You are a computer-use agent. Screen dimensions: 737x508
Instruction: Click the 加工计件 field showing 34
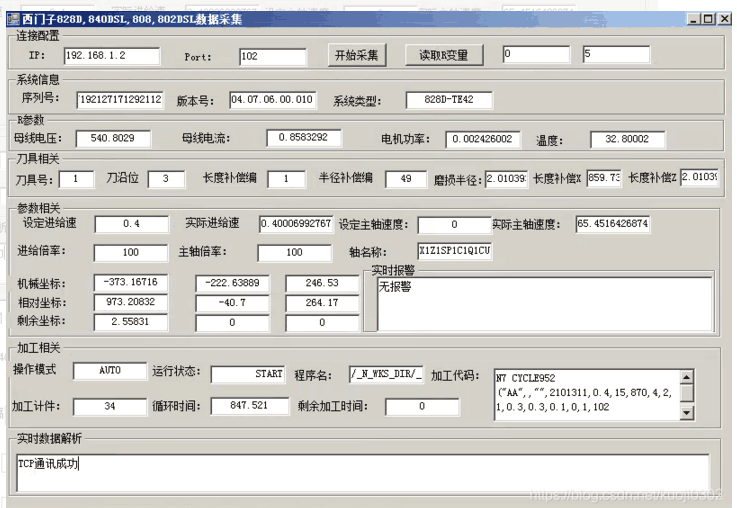(x=110, y=406)
